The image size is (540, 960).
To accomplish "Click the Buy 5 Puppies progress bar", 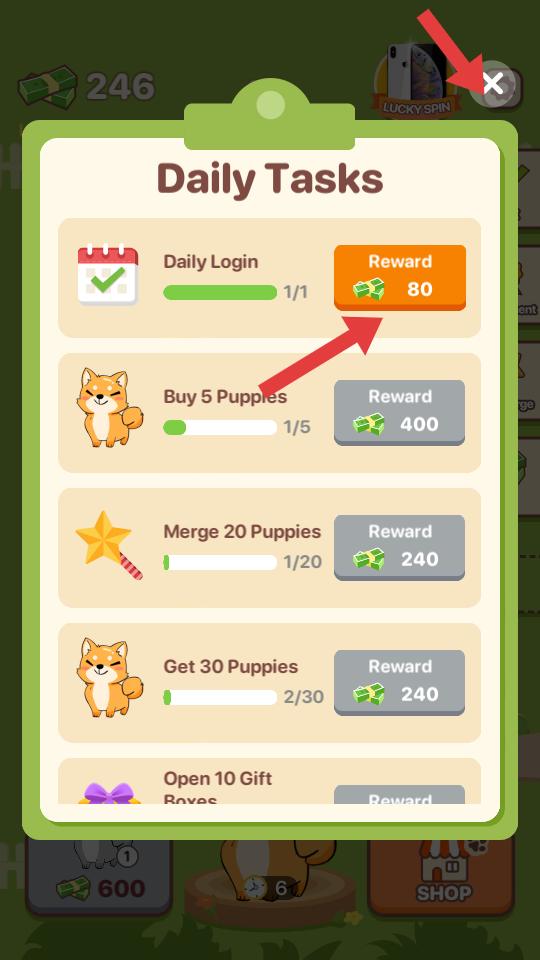I will point(220,427).
